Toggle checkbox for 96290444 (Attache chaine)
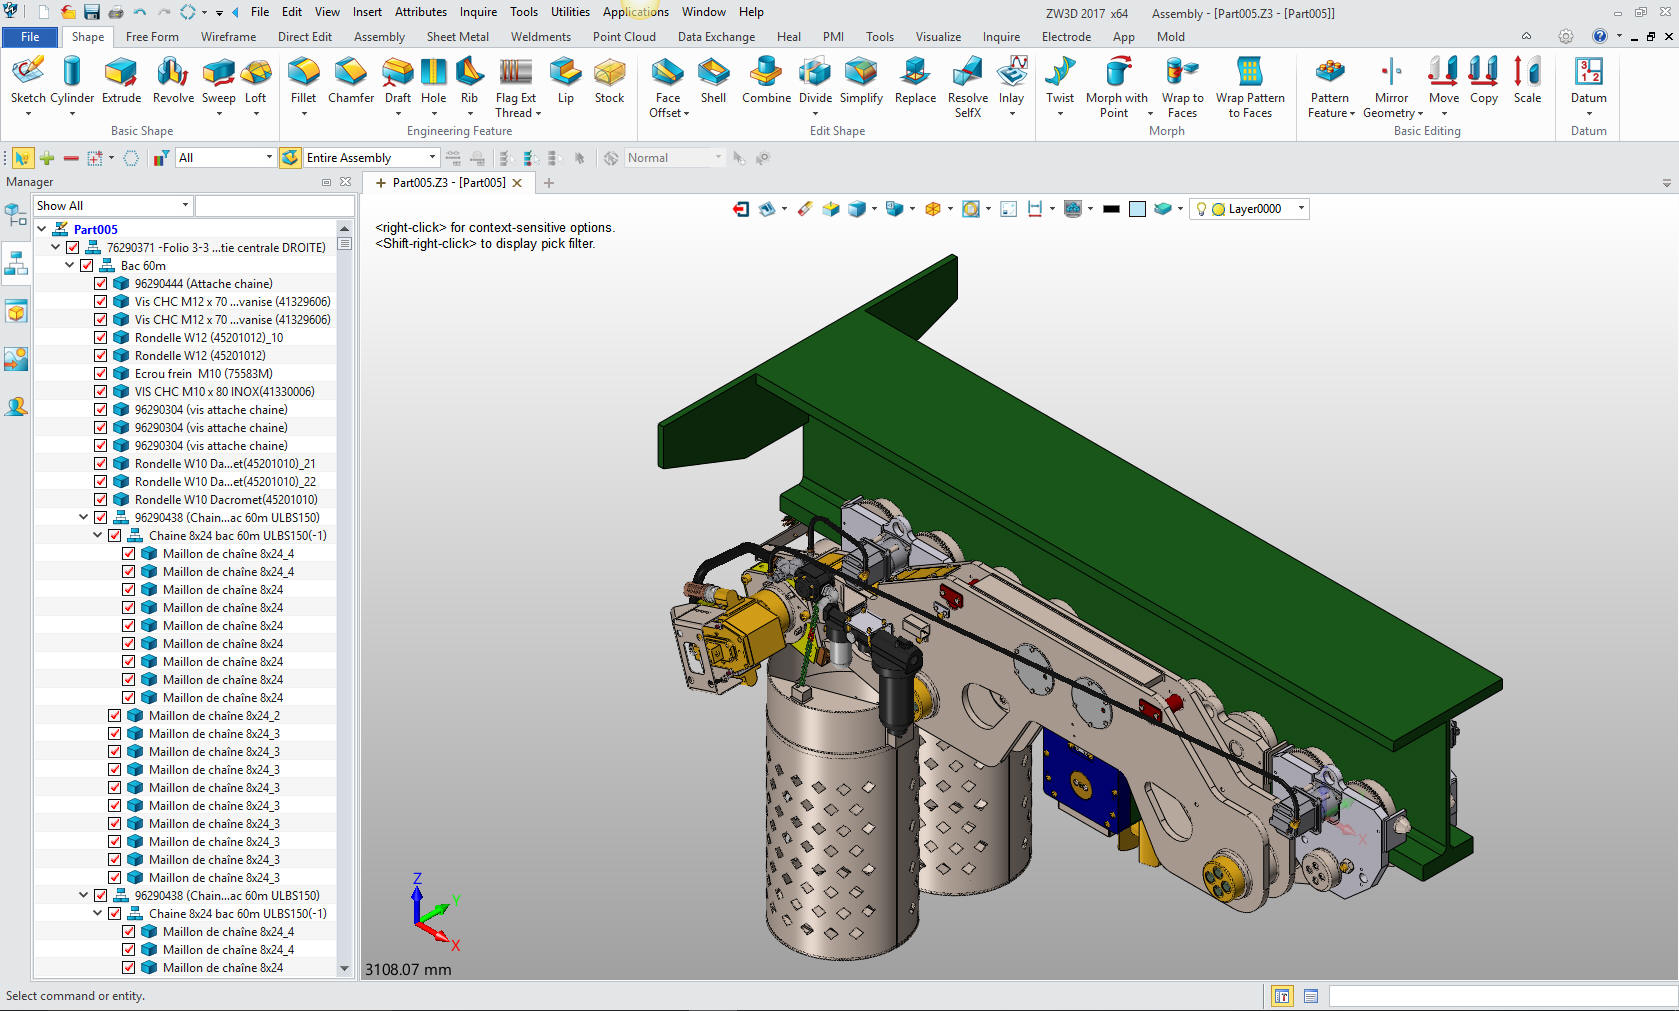This screenshot has height=1011, width=1679. (x=101, y=284)
